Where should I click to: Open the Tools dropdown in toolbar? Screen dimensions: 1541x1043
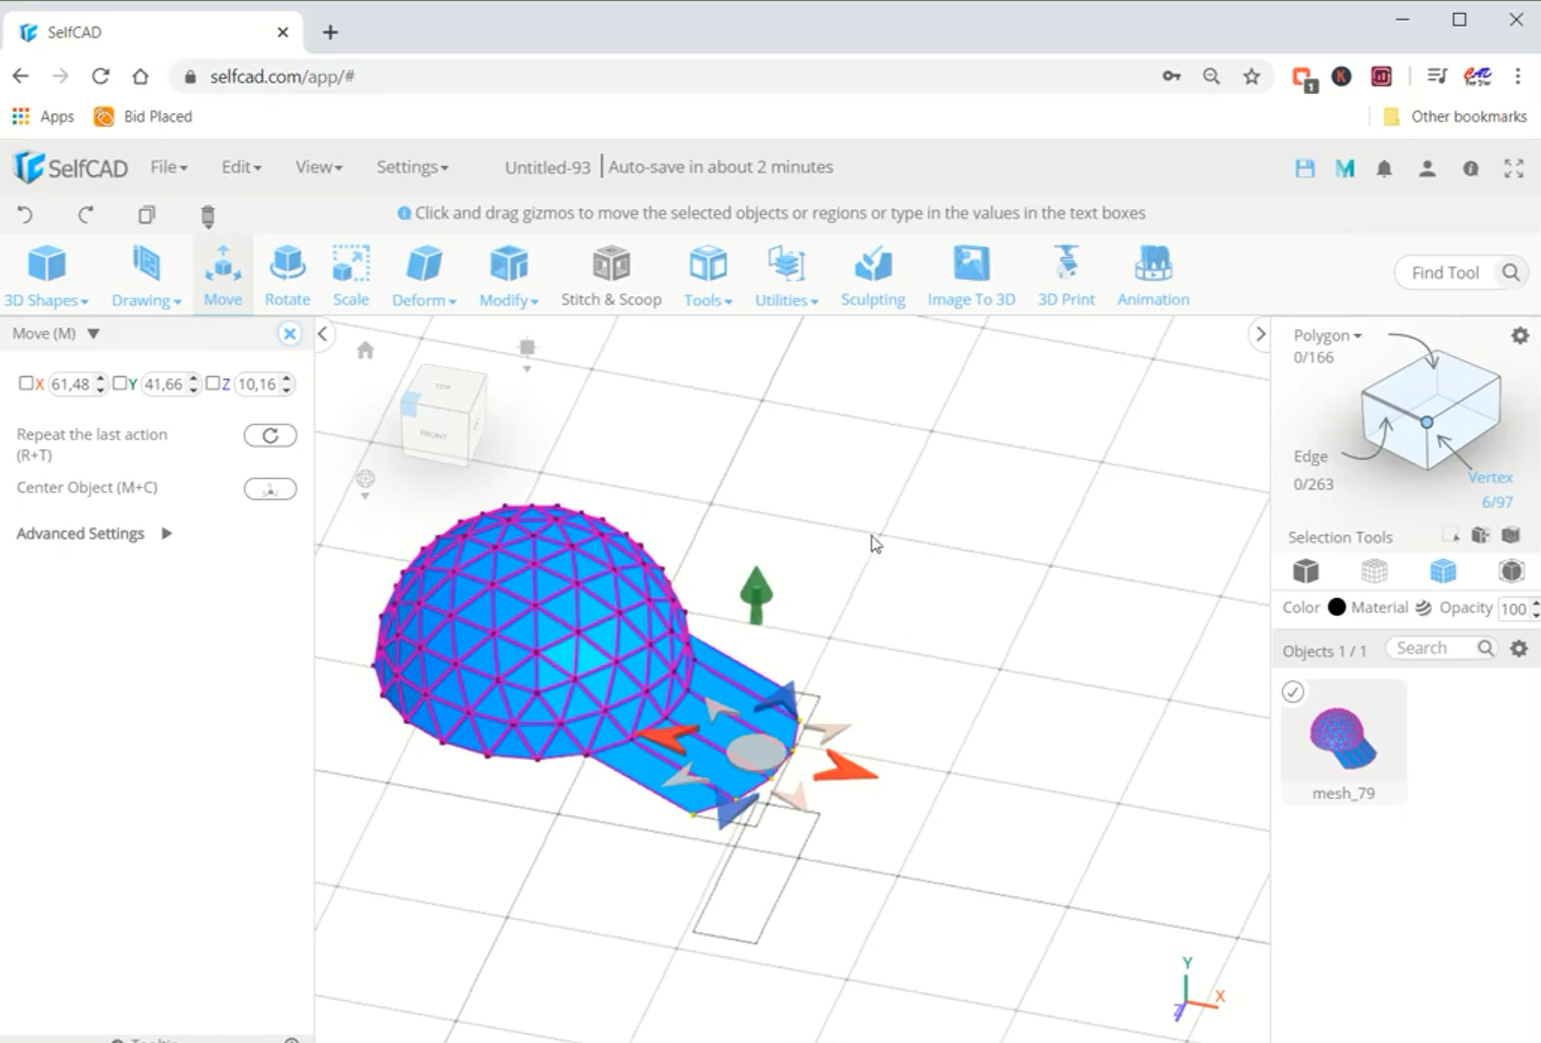[708, 275]
